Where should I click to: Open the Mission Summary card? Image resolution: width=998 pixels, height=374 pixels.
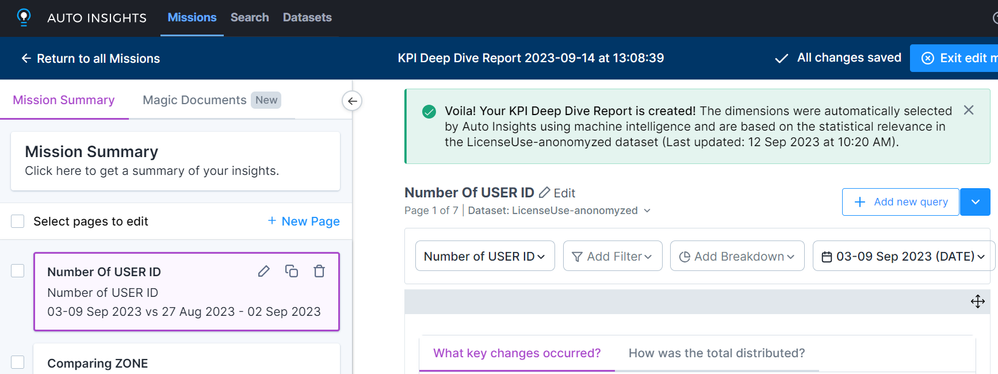[x=175, y=161]
